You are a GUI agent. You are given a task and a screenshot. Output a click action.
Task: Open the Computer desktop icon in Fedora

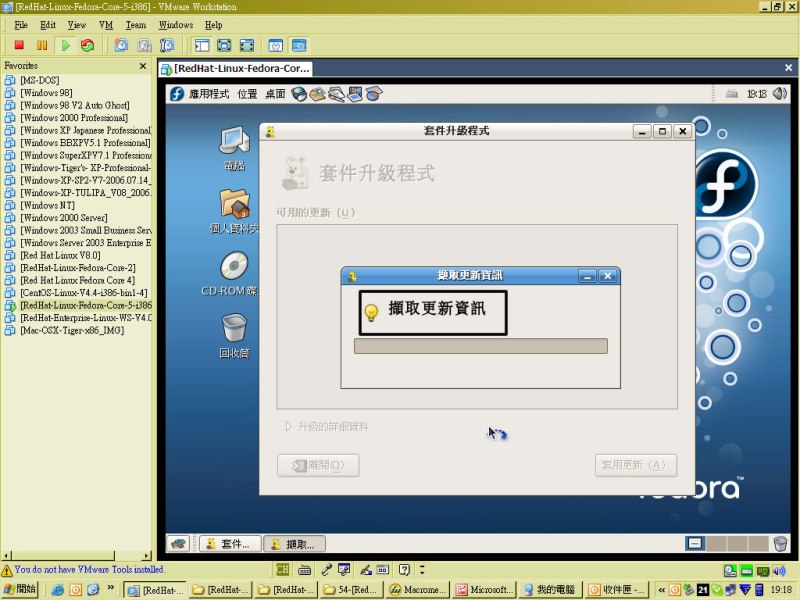234,148
